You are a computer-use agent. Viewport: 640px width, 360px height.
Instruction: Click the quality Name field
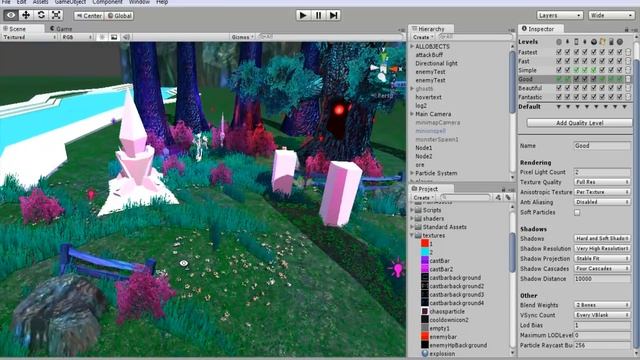(602, 146)
